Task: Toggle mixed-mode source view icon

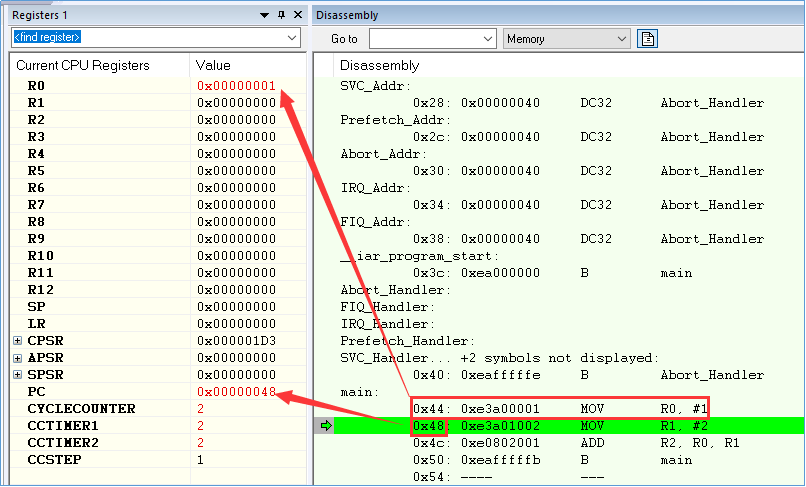Action: 648,39
